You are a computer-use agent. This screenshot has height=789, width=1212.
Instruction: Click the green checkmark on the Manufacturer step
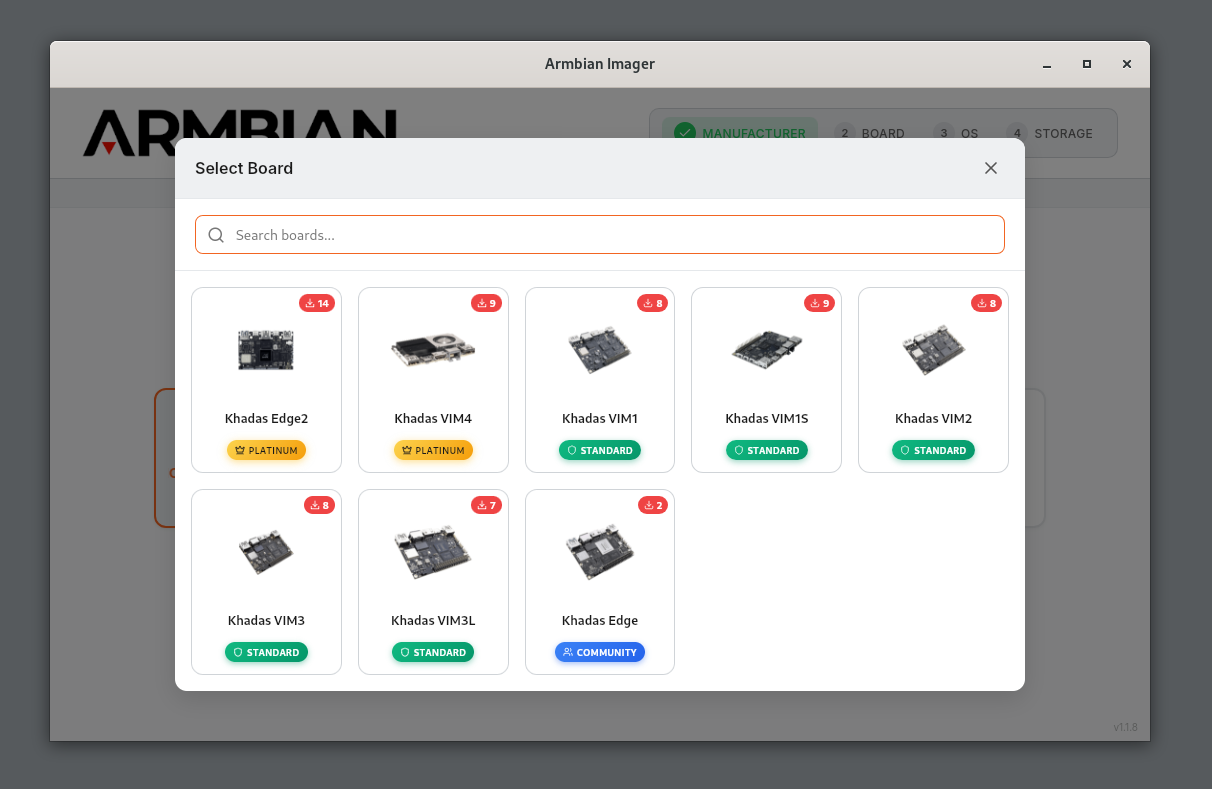tap(685, 131)
